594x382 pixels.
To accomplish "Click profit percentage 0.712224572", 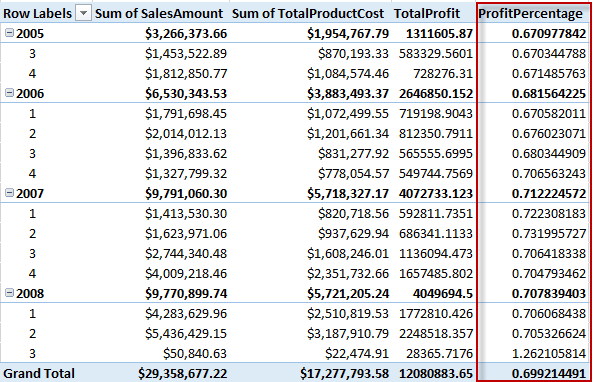I will pos(549,194).
